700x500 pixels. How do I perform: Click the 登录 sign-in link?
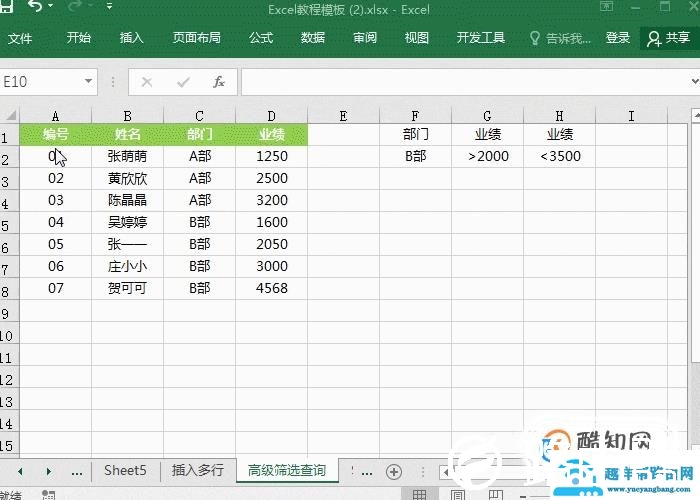pyautogui.click(x=618, y=38)
